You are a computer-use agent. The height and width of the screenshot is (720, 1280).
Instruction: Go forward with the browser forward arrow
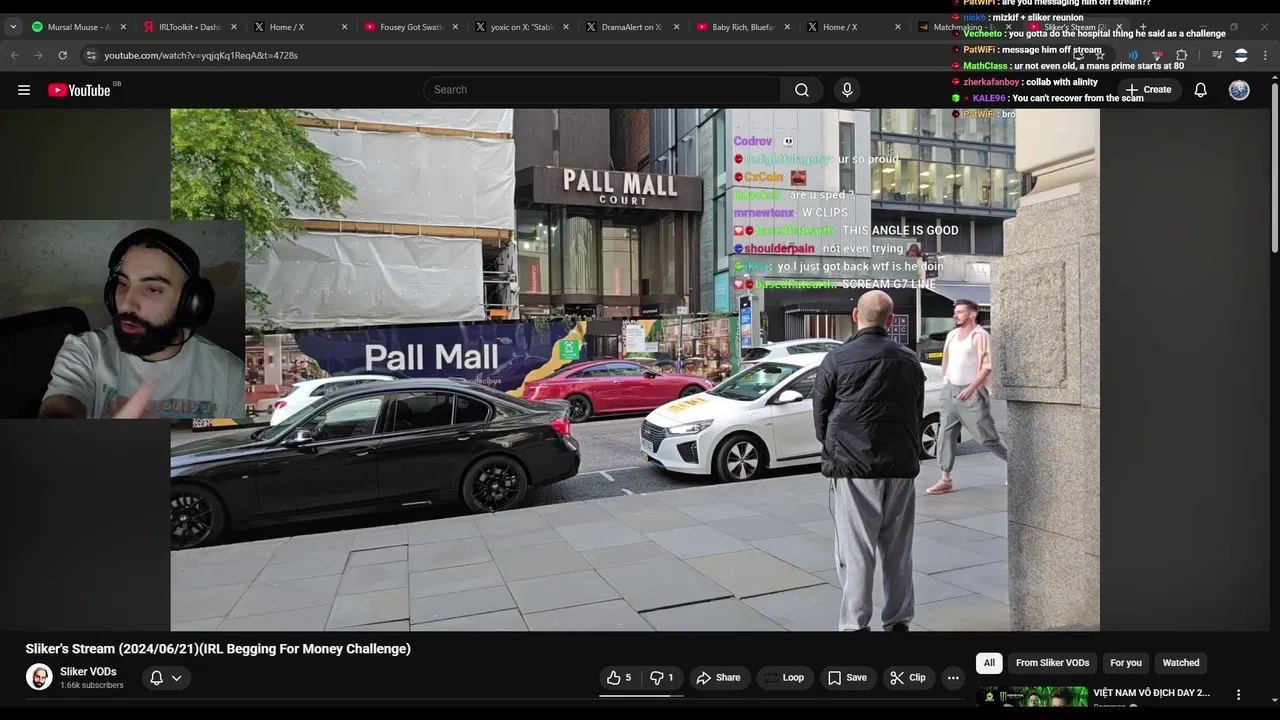click(x=38, y=55)
